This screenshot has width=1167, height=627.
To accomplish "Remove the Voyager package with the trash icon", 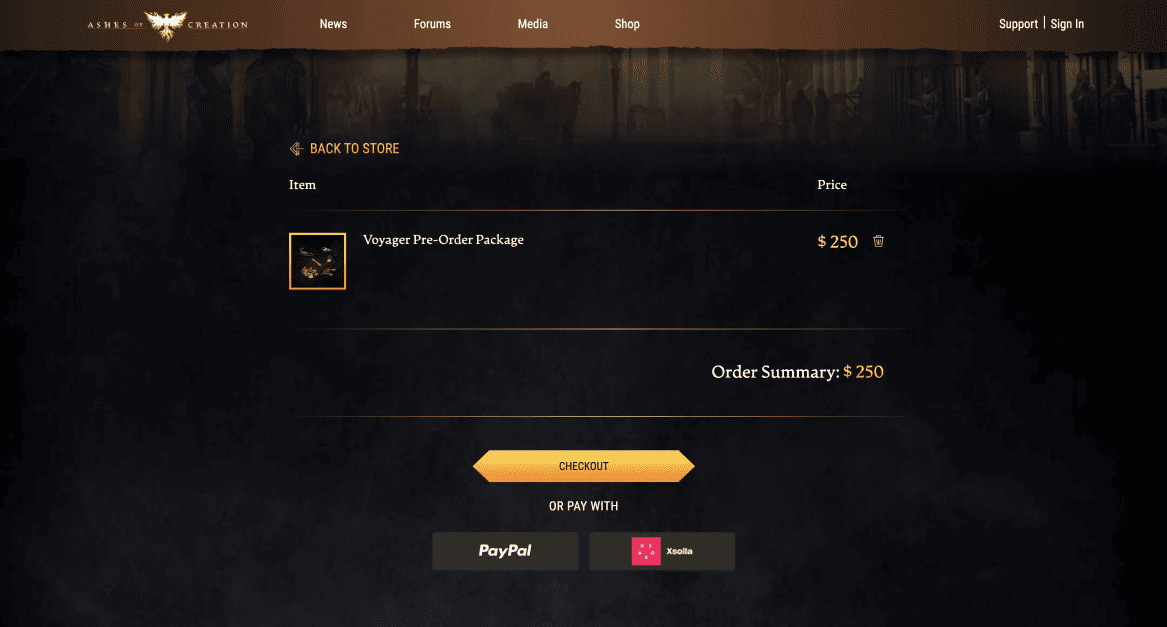I will (879, 241).
